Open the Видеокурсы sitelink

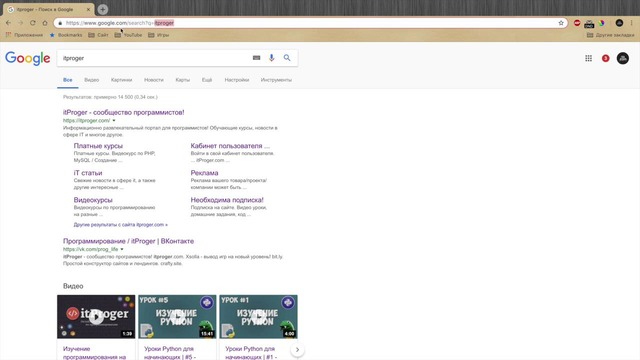click(x=93, y=200)
